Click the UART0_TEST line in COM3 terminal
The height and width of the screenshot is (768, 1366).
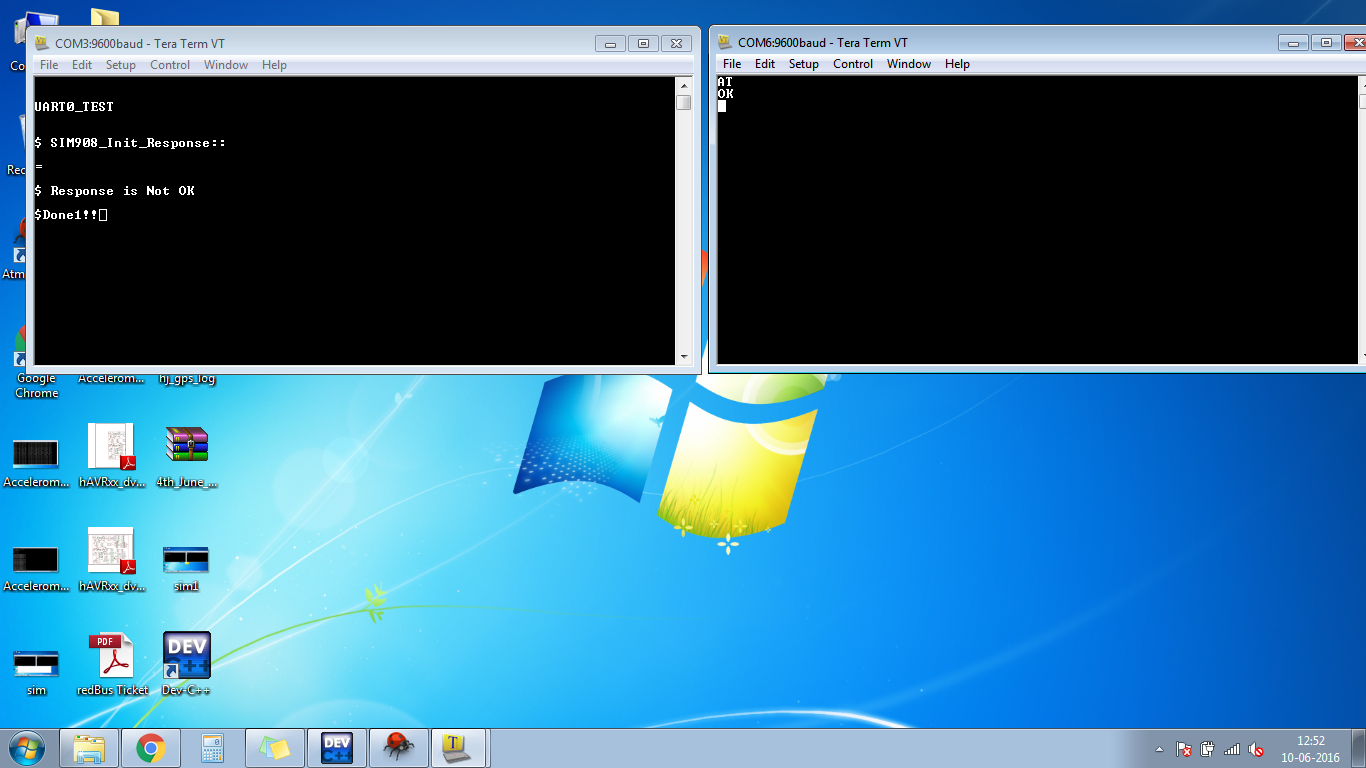tap(74, 107)
